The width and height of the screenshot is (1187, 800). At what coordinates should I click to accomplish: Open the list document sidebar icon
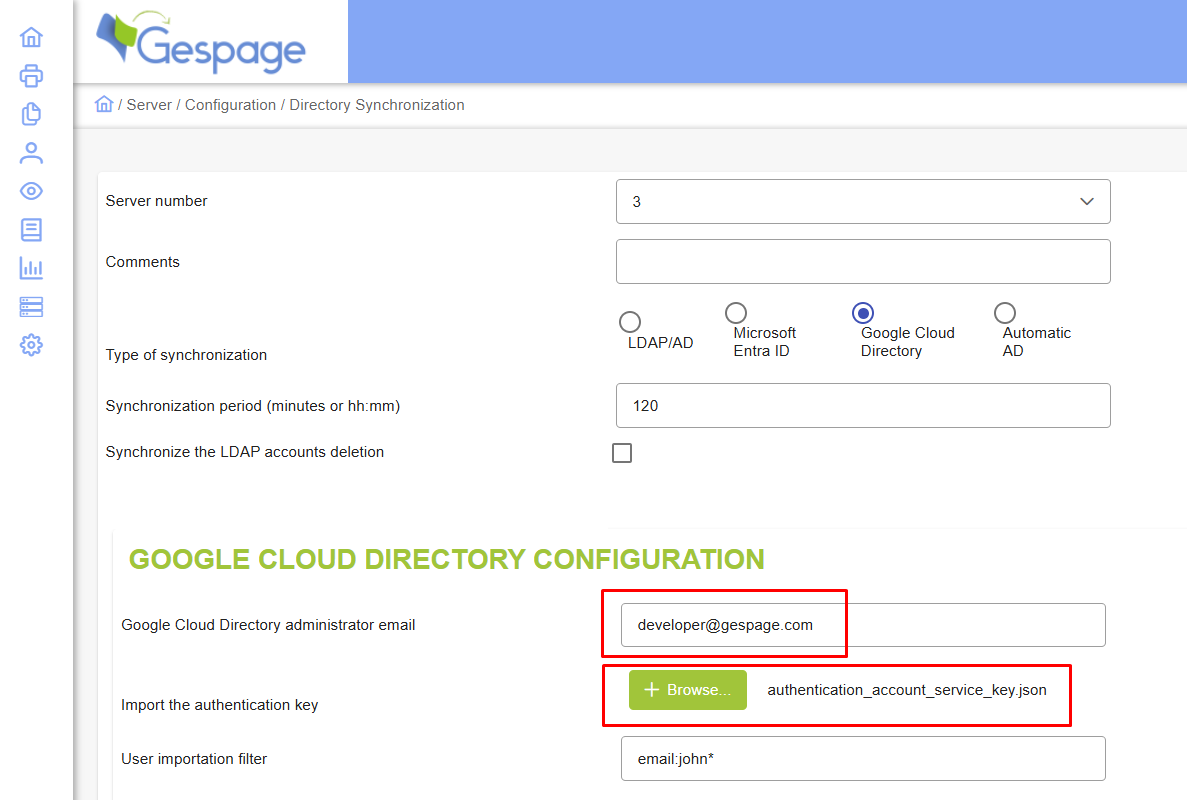(x=31, y=229)
